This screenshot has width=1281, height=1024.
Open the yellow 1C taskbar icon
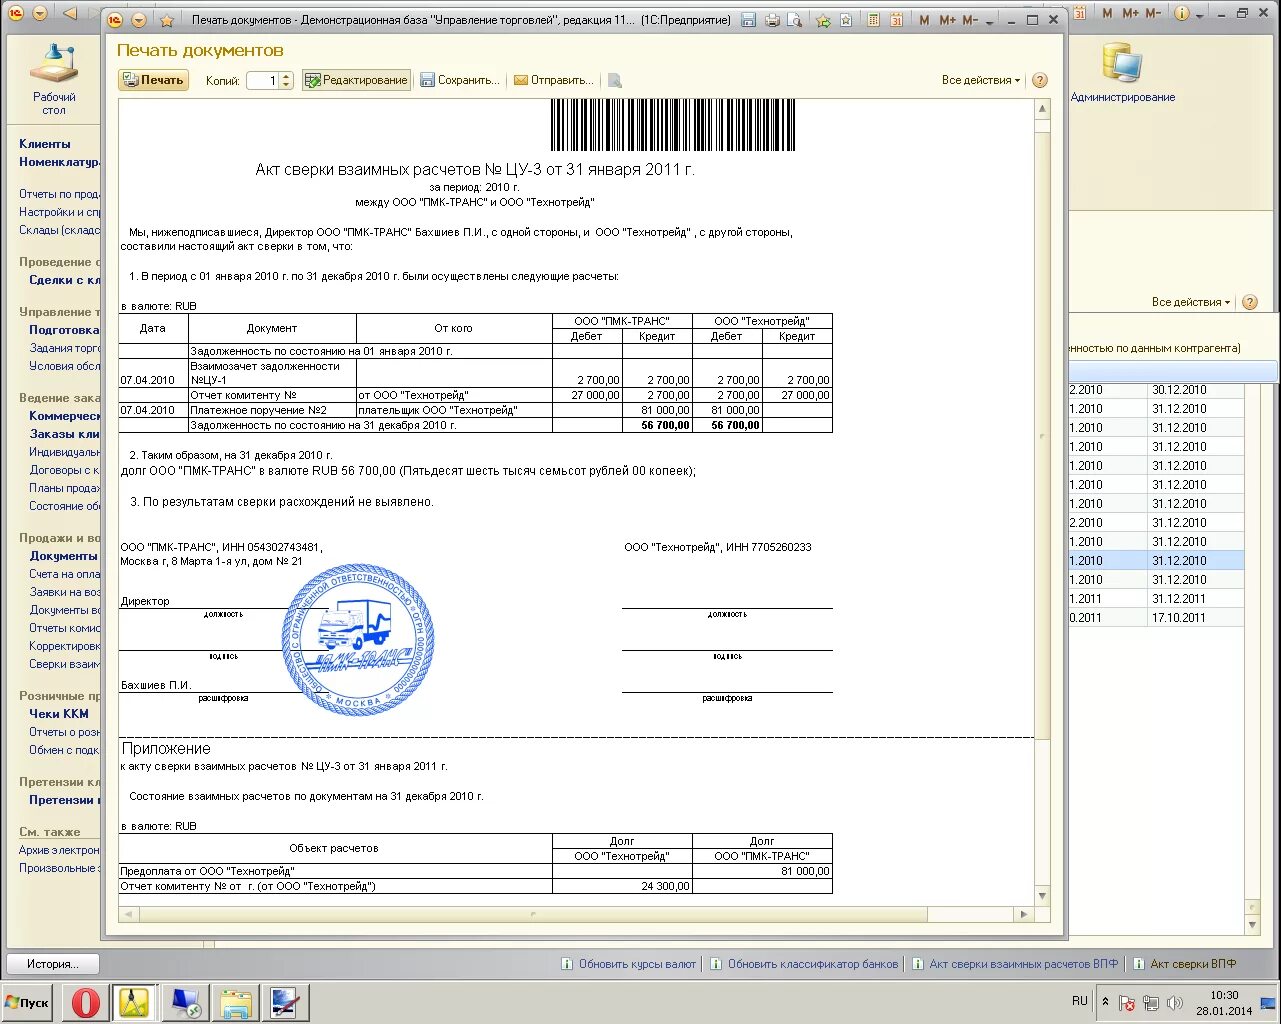[x=134, y=1003]
